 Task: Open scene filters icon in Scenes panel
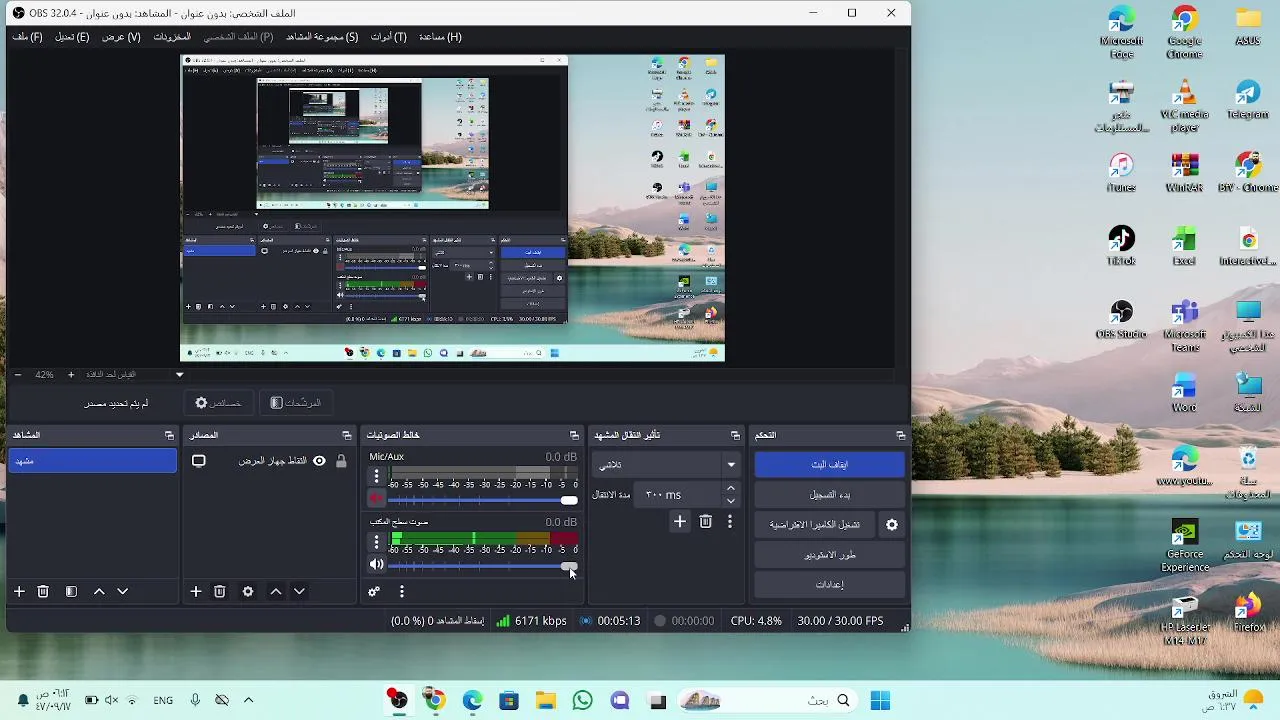click(x=71, y=591)
